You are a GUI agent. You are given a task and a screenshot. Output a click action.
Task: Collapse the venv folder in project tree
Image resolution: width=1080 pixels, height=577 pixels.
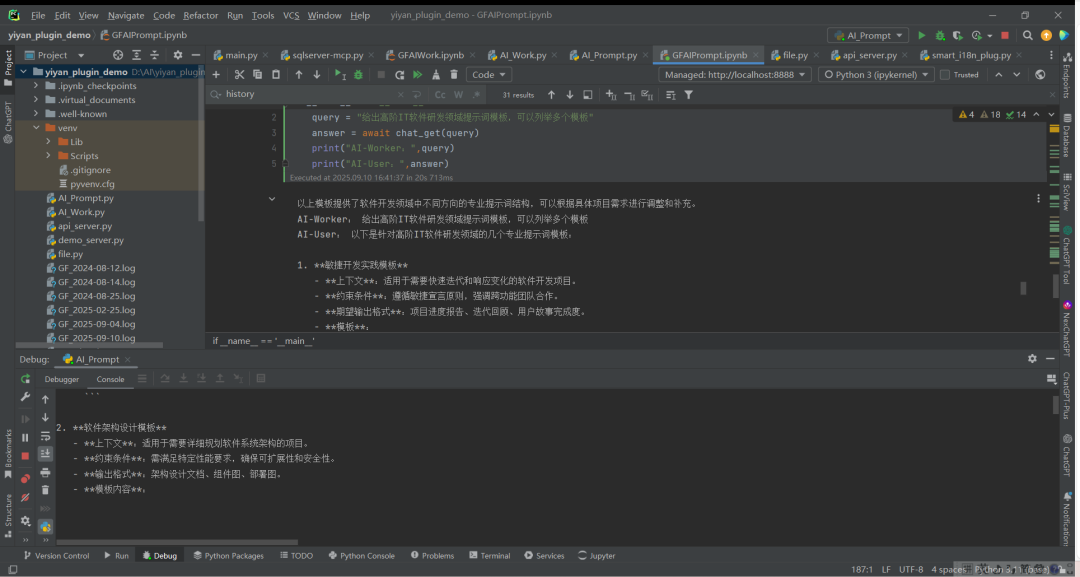click(x=36, y=128)
